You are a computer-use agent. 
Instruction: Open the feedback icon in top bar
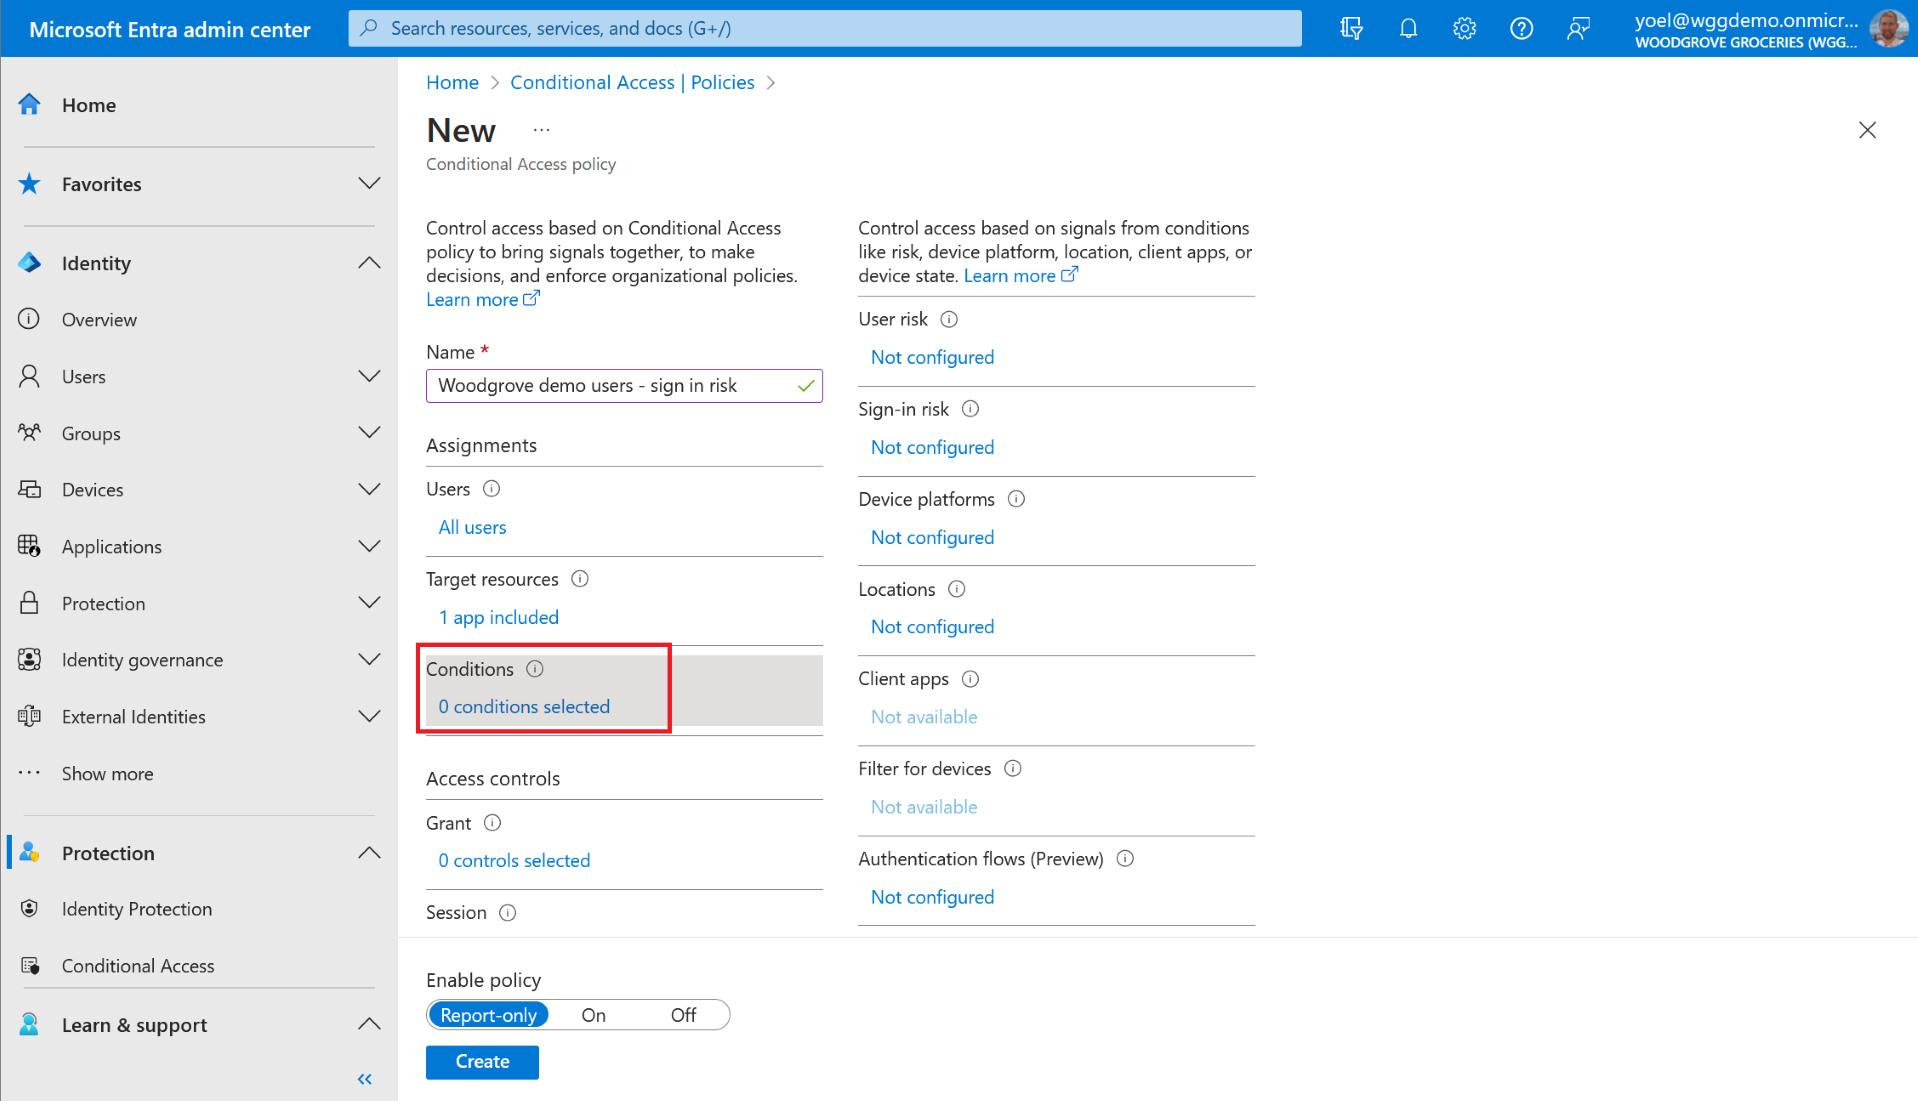pos(1578,28)
